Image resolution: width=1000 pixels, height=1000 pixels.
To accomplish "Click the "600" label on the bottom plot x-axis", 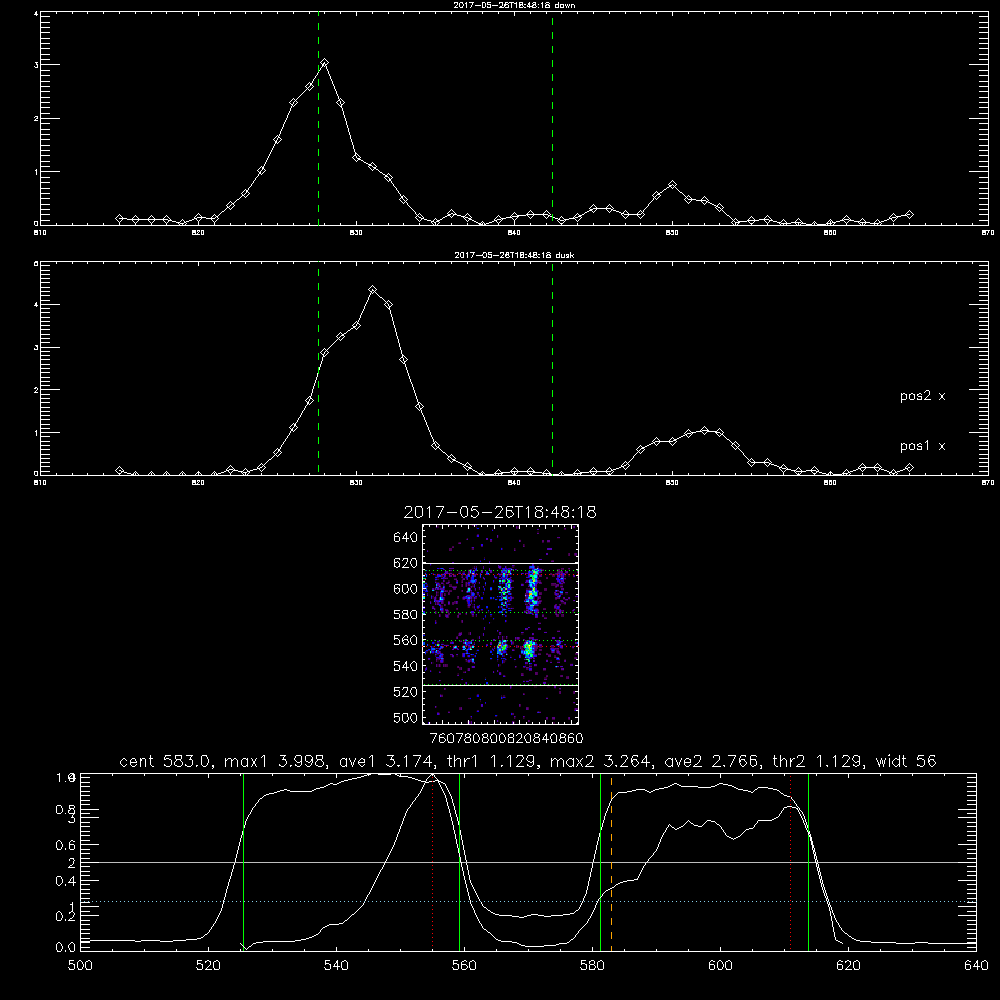I will [720, 966].
